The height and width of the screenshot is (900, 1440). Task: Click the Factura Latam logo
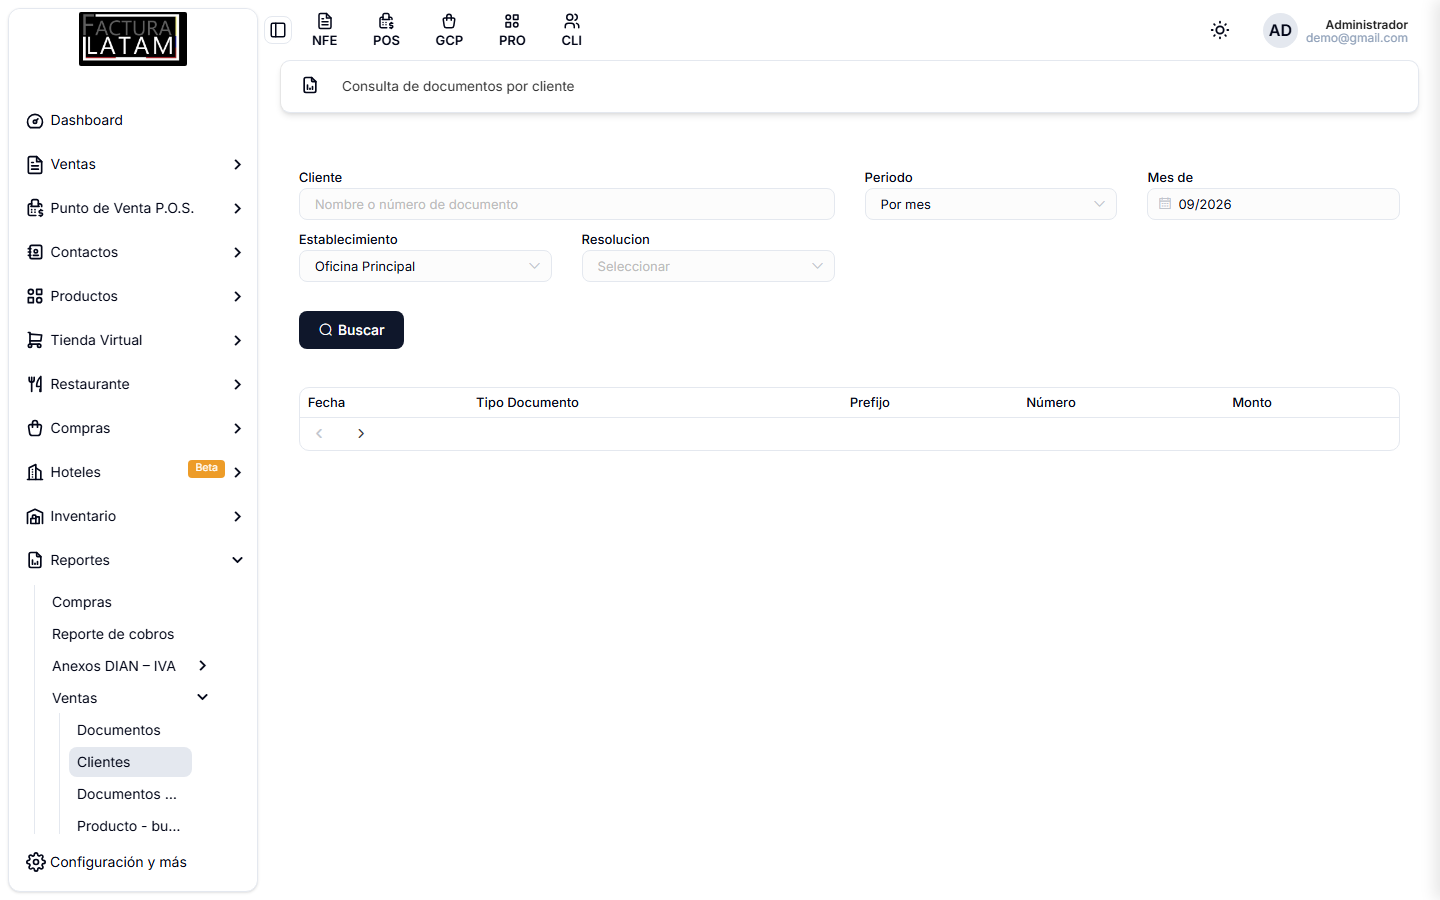133,39
